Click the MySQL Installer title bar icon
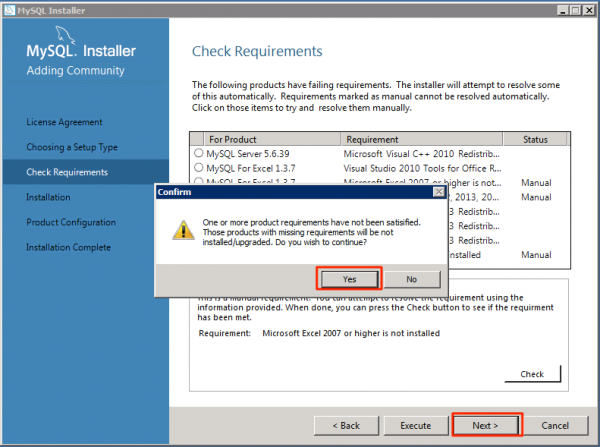 click(10, 10)
